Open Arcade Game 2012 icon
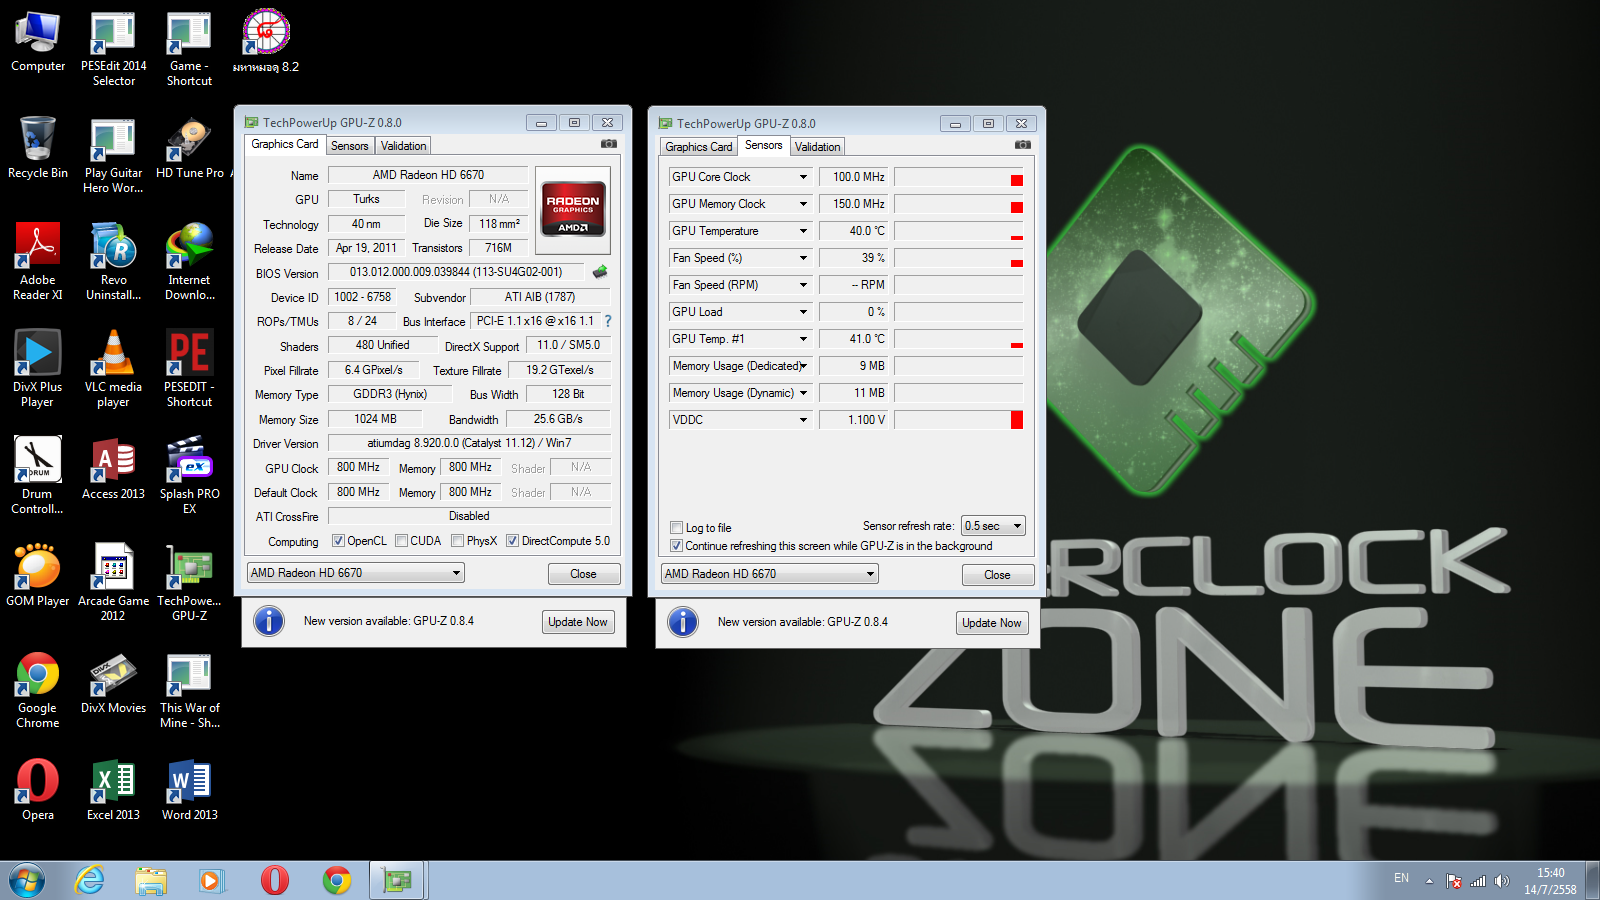This screenshot has height=900, width=1600. click(114, 583)
